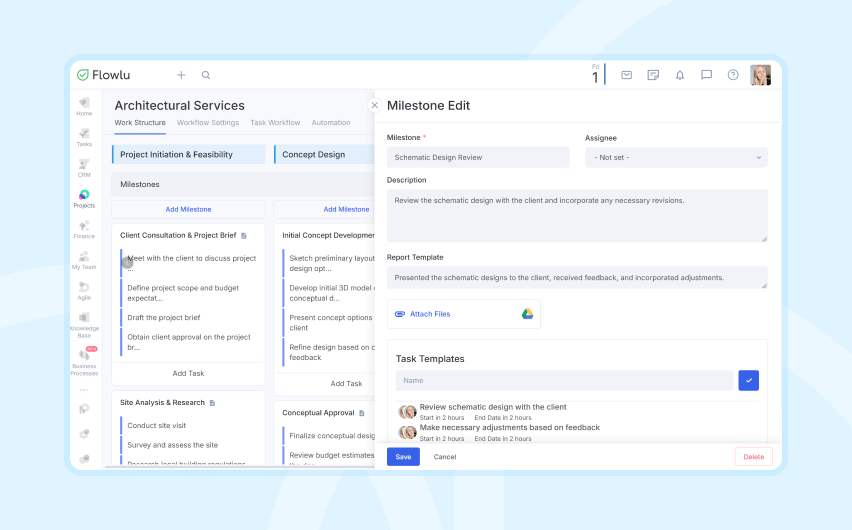The width and height of the screenshot is (852, 530).
Task: Close the Milestone Edit panel
Action: click(x=375, y=105)
